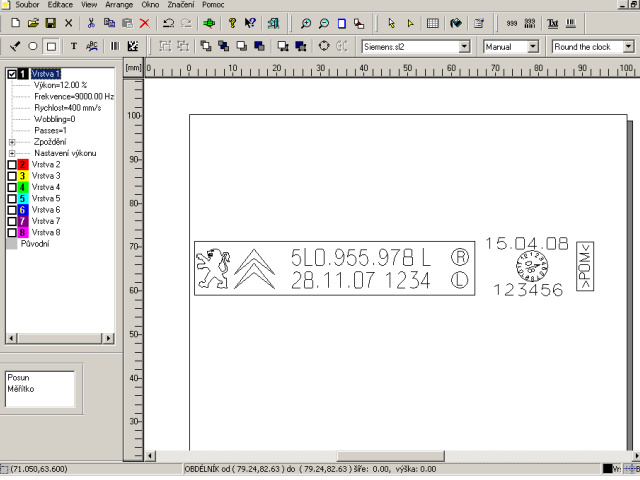Insert a data matrix 2D code
This screenshot has width=640, height=480.
(x=133, y=46)
